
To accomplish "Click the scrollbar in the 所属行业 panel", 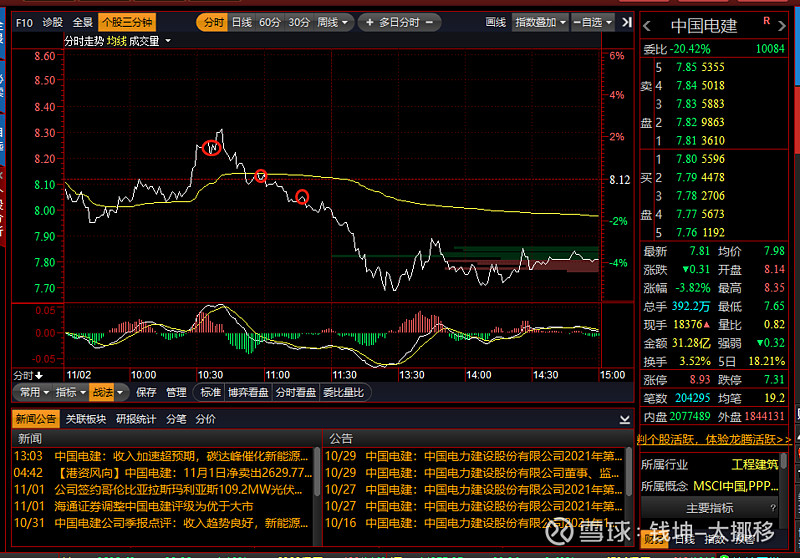I will pos(784,462).
